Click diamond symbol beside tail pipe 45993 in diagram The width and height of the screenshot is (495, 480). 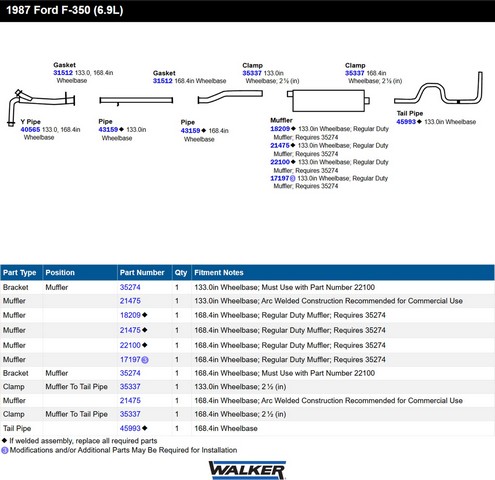(x=419, y=122)
